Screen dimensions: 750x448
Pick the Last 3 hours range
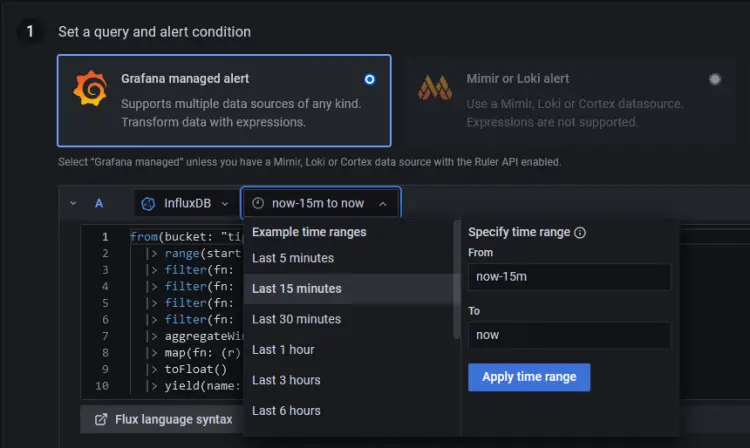pos(286,380)
